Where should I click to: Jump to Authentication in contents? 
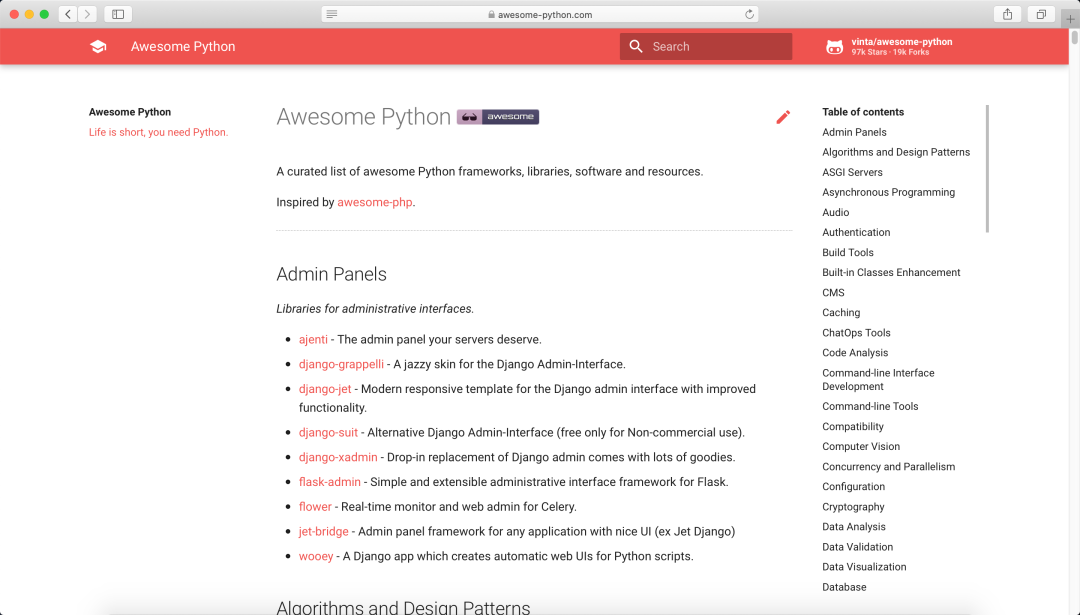click(856, 232)
